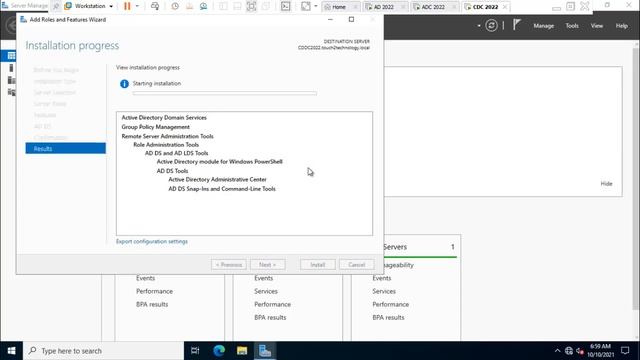
Task: Select the Dashboard icon in Server Manager sidebar
Action: tap(11, 56)
